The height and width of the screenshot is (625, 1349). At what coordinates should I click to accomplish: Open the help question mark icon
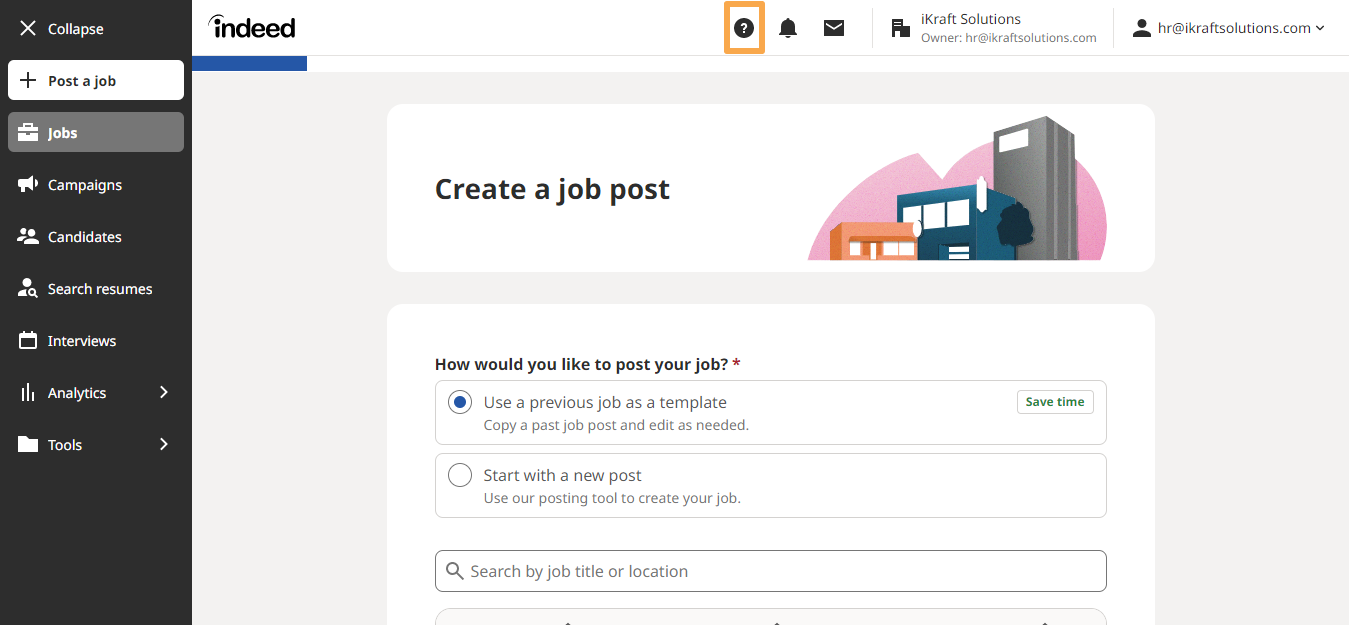point(743,28)
